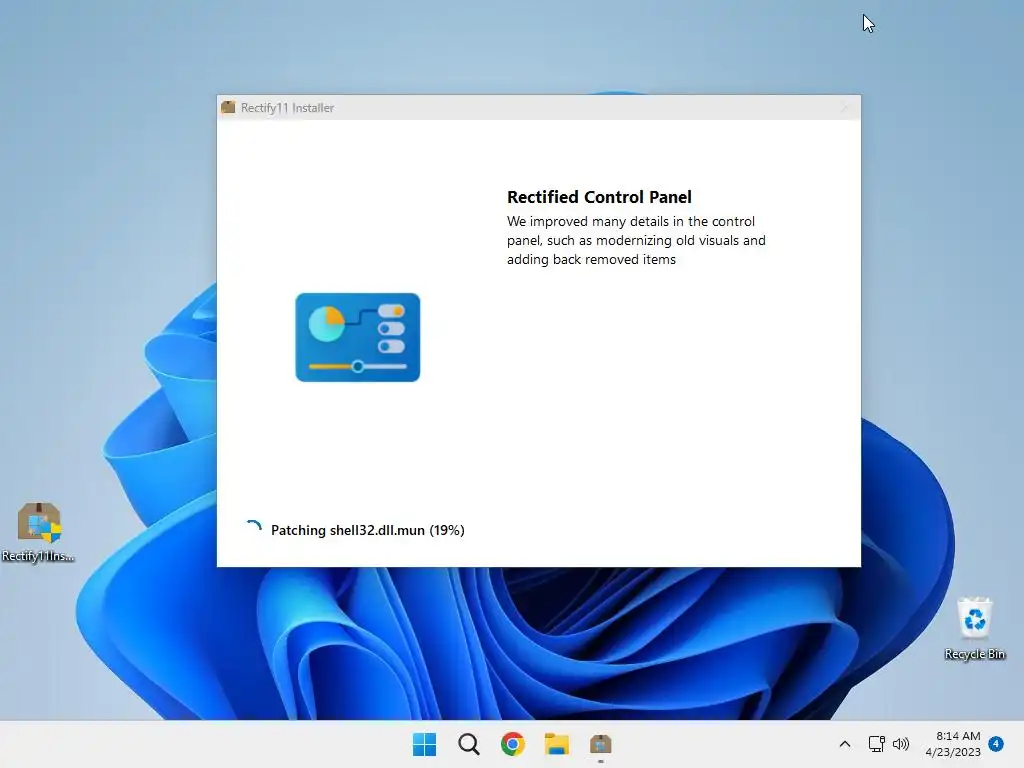Click Patching shell32.dll.mun (19%) status text
Screen dimensions: 1024x768
(368, 530)
